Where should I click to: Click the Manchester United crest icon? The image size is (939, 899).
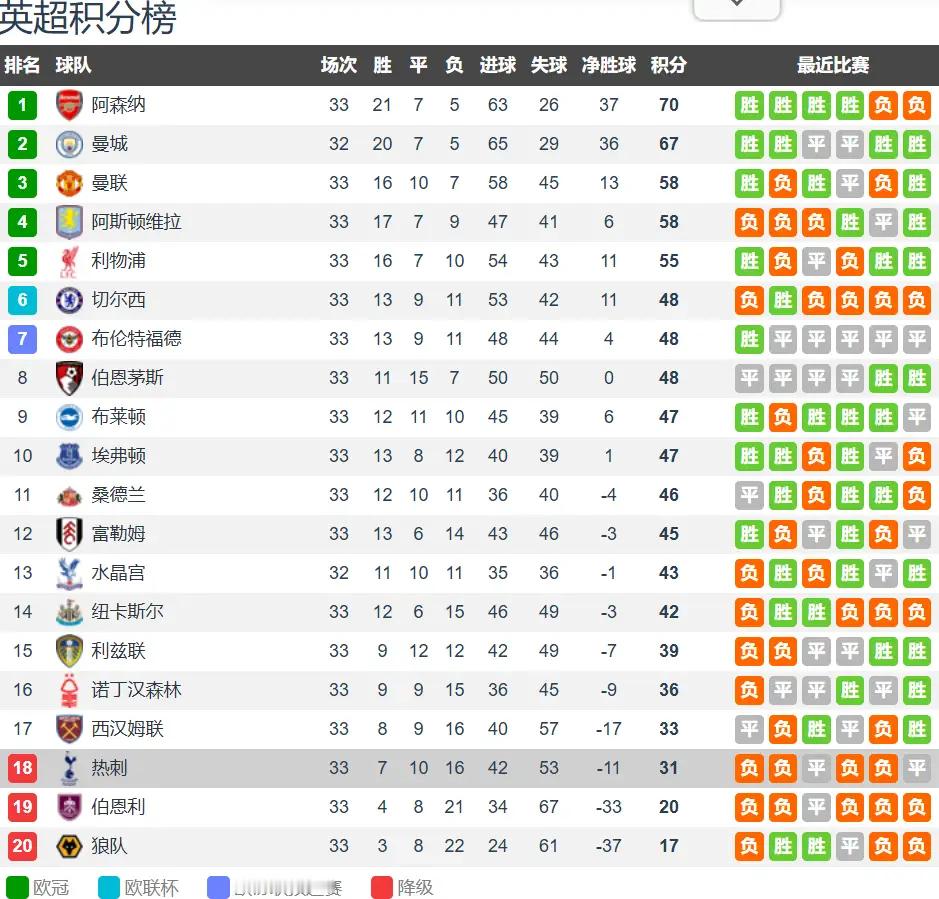click(69, 183)
